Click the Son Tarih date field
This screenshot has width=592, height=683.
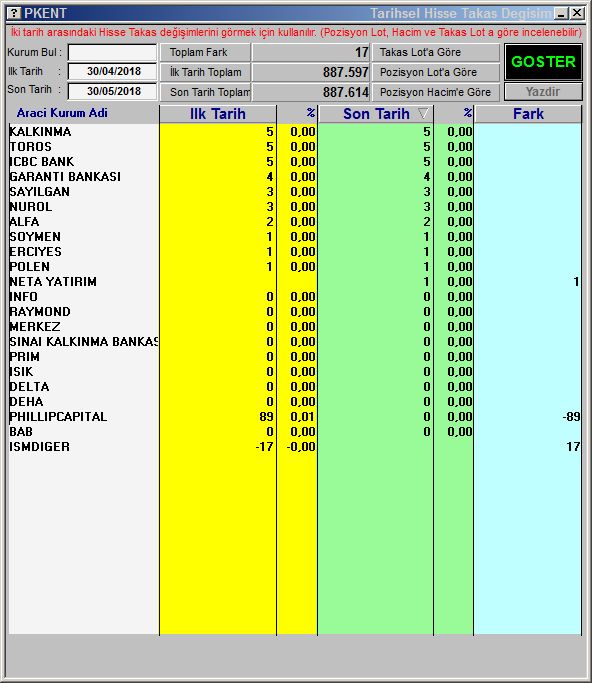coord(112,91)
